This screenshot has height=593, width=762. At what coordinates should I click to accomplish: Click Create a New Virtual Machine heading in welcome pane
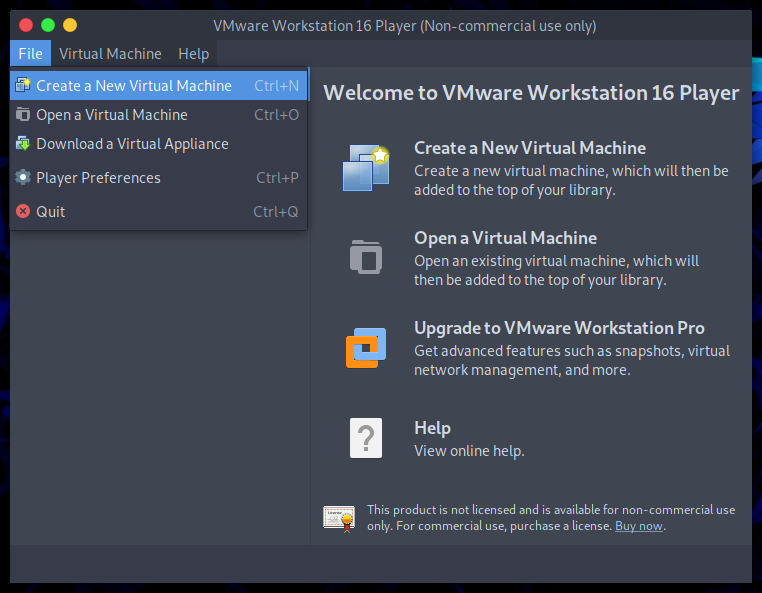530,148
